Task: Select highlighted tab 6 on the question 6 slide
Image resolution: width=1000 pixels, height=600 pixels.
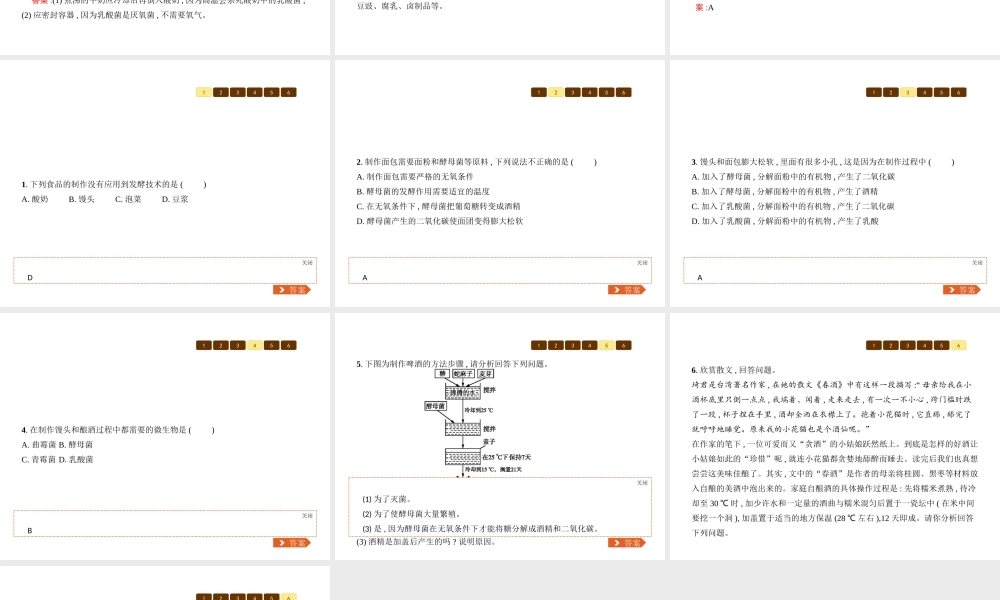Action: click(x=958, y=346)
